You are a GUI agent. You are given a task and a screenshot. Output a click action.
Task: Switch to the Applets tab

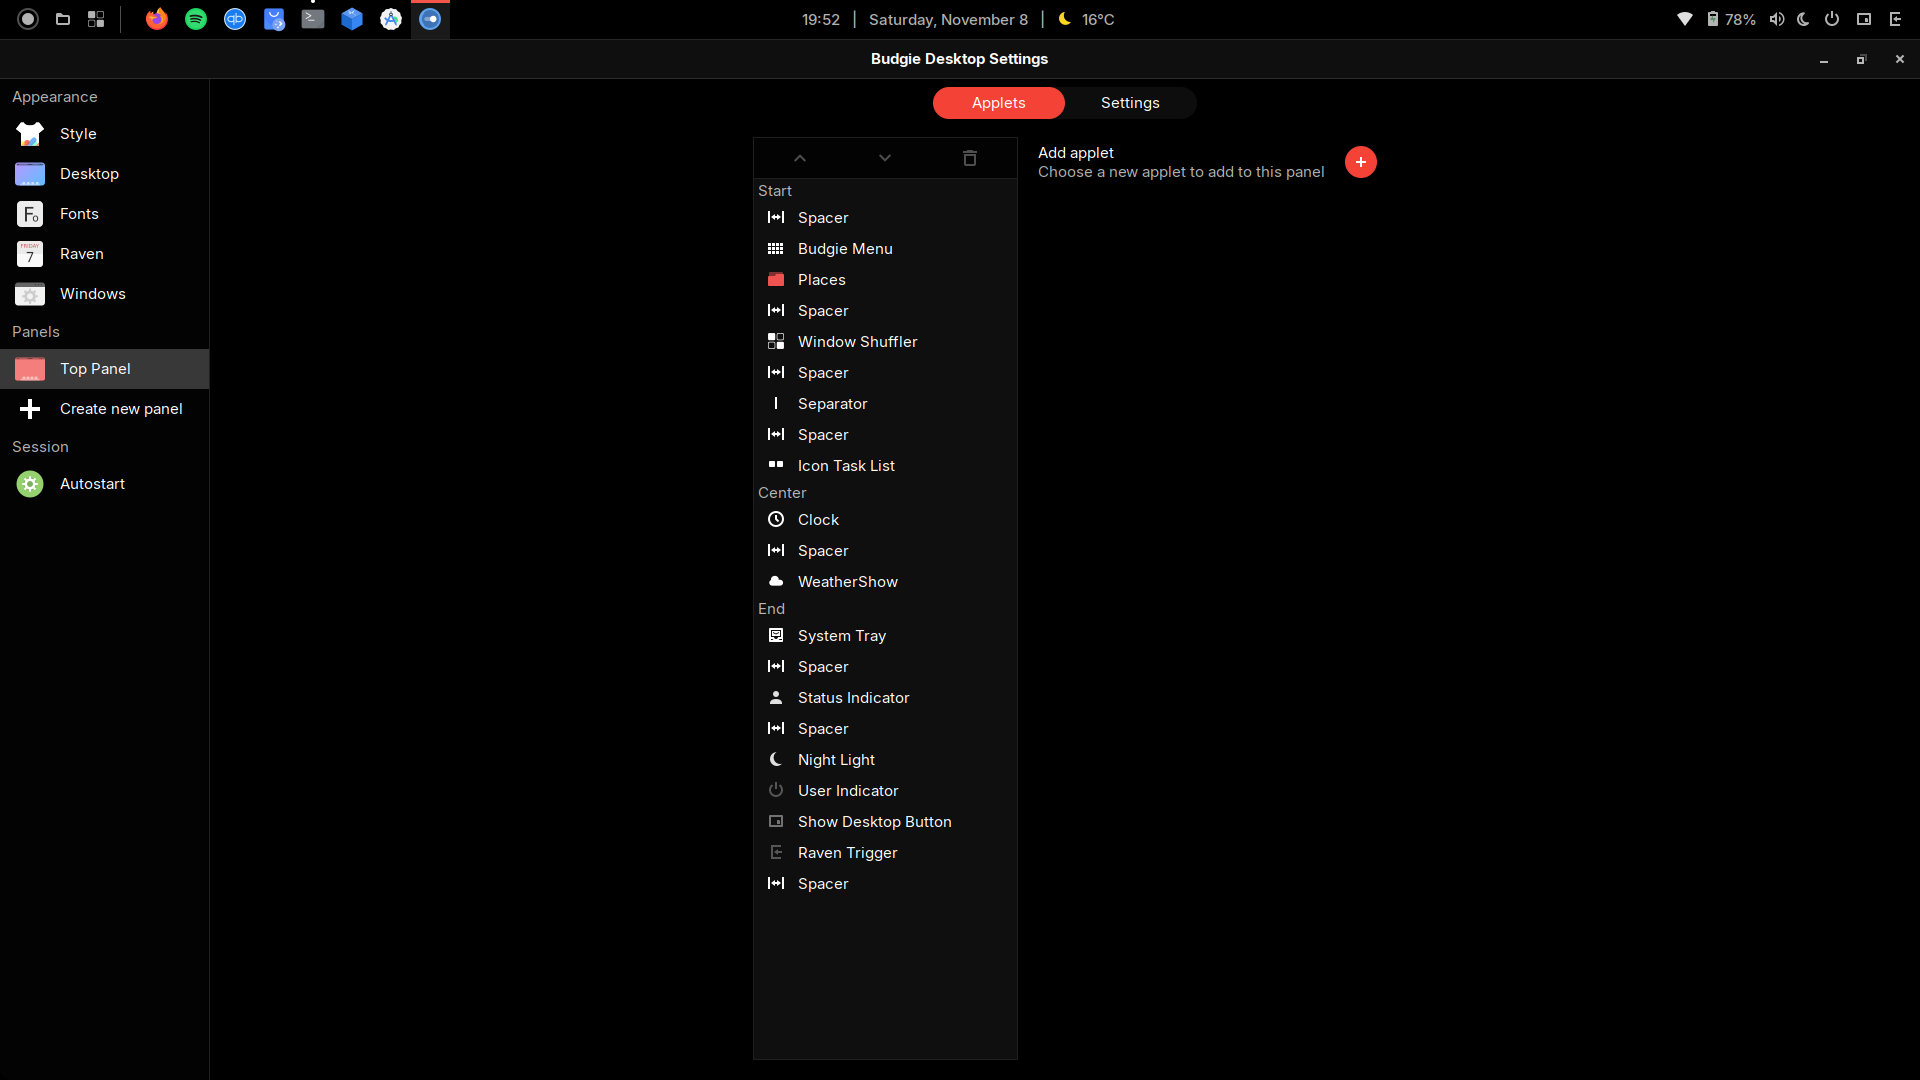[998, 103]
